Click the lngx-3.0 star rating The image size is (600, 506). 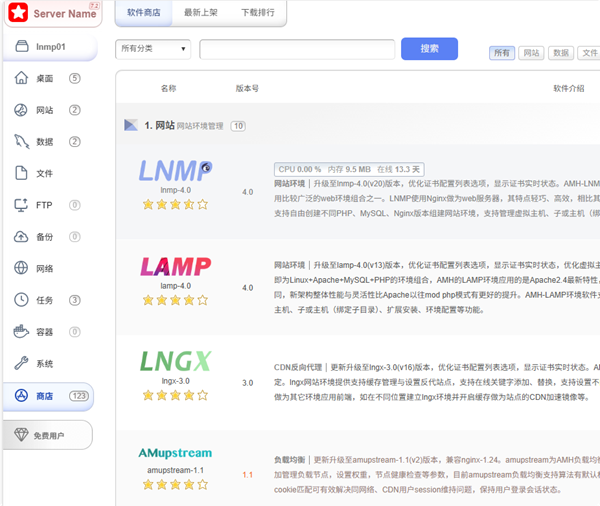point(175,395)
